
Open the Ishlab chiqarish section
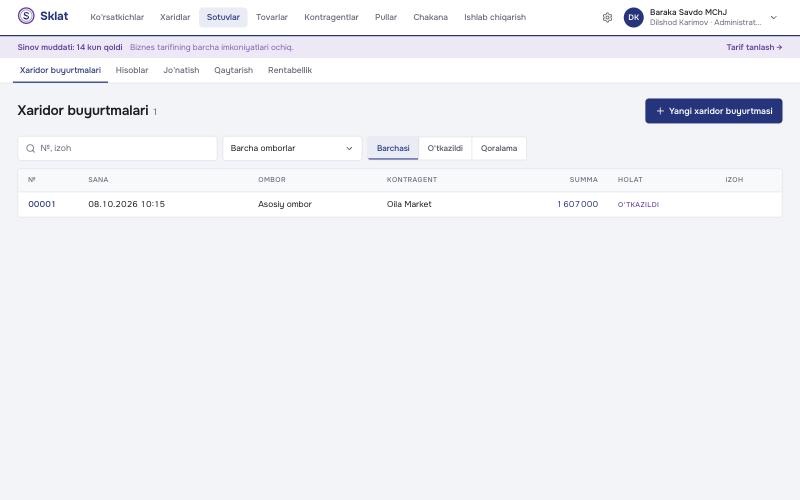pyautogui.click(x=495, y=17)
